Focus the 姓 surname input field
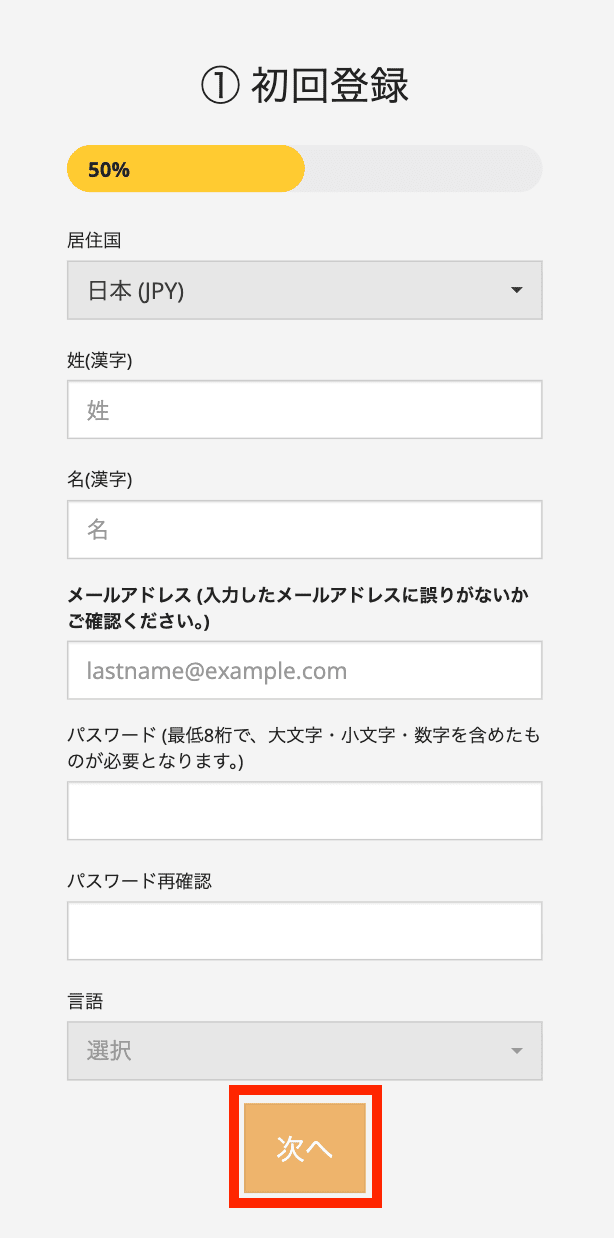The width and height of the screenshot is (614, 1238). click(x=304, y=410)
